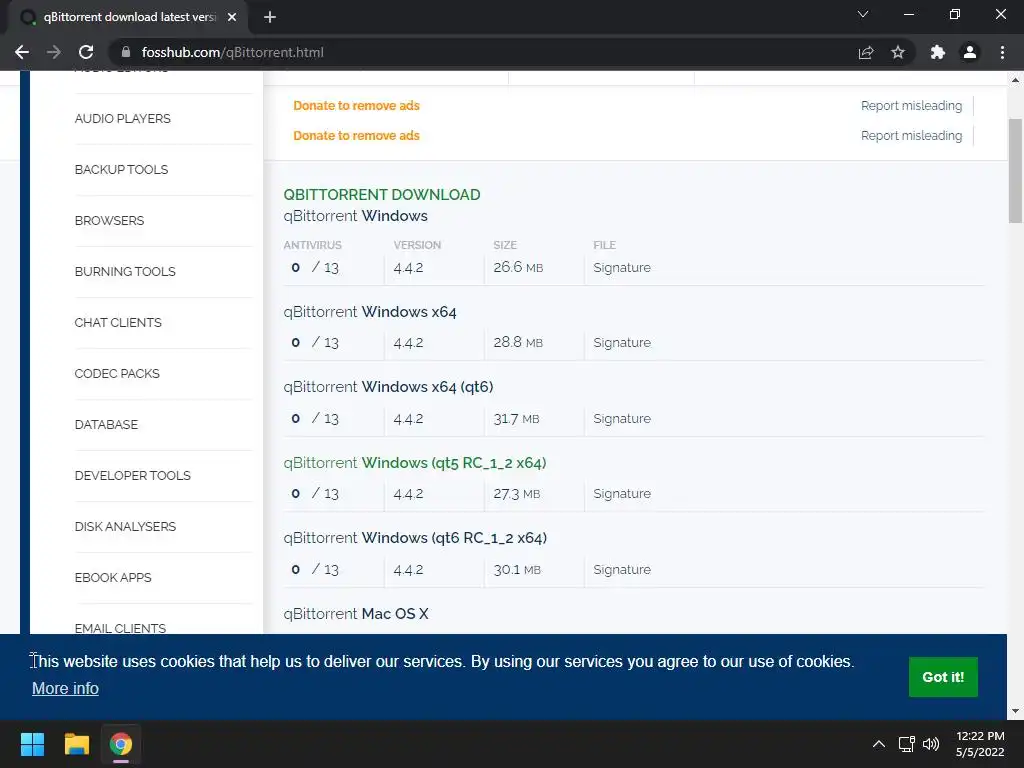Open the volume tray icon

[x=931, y=744]
